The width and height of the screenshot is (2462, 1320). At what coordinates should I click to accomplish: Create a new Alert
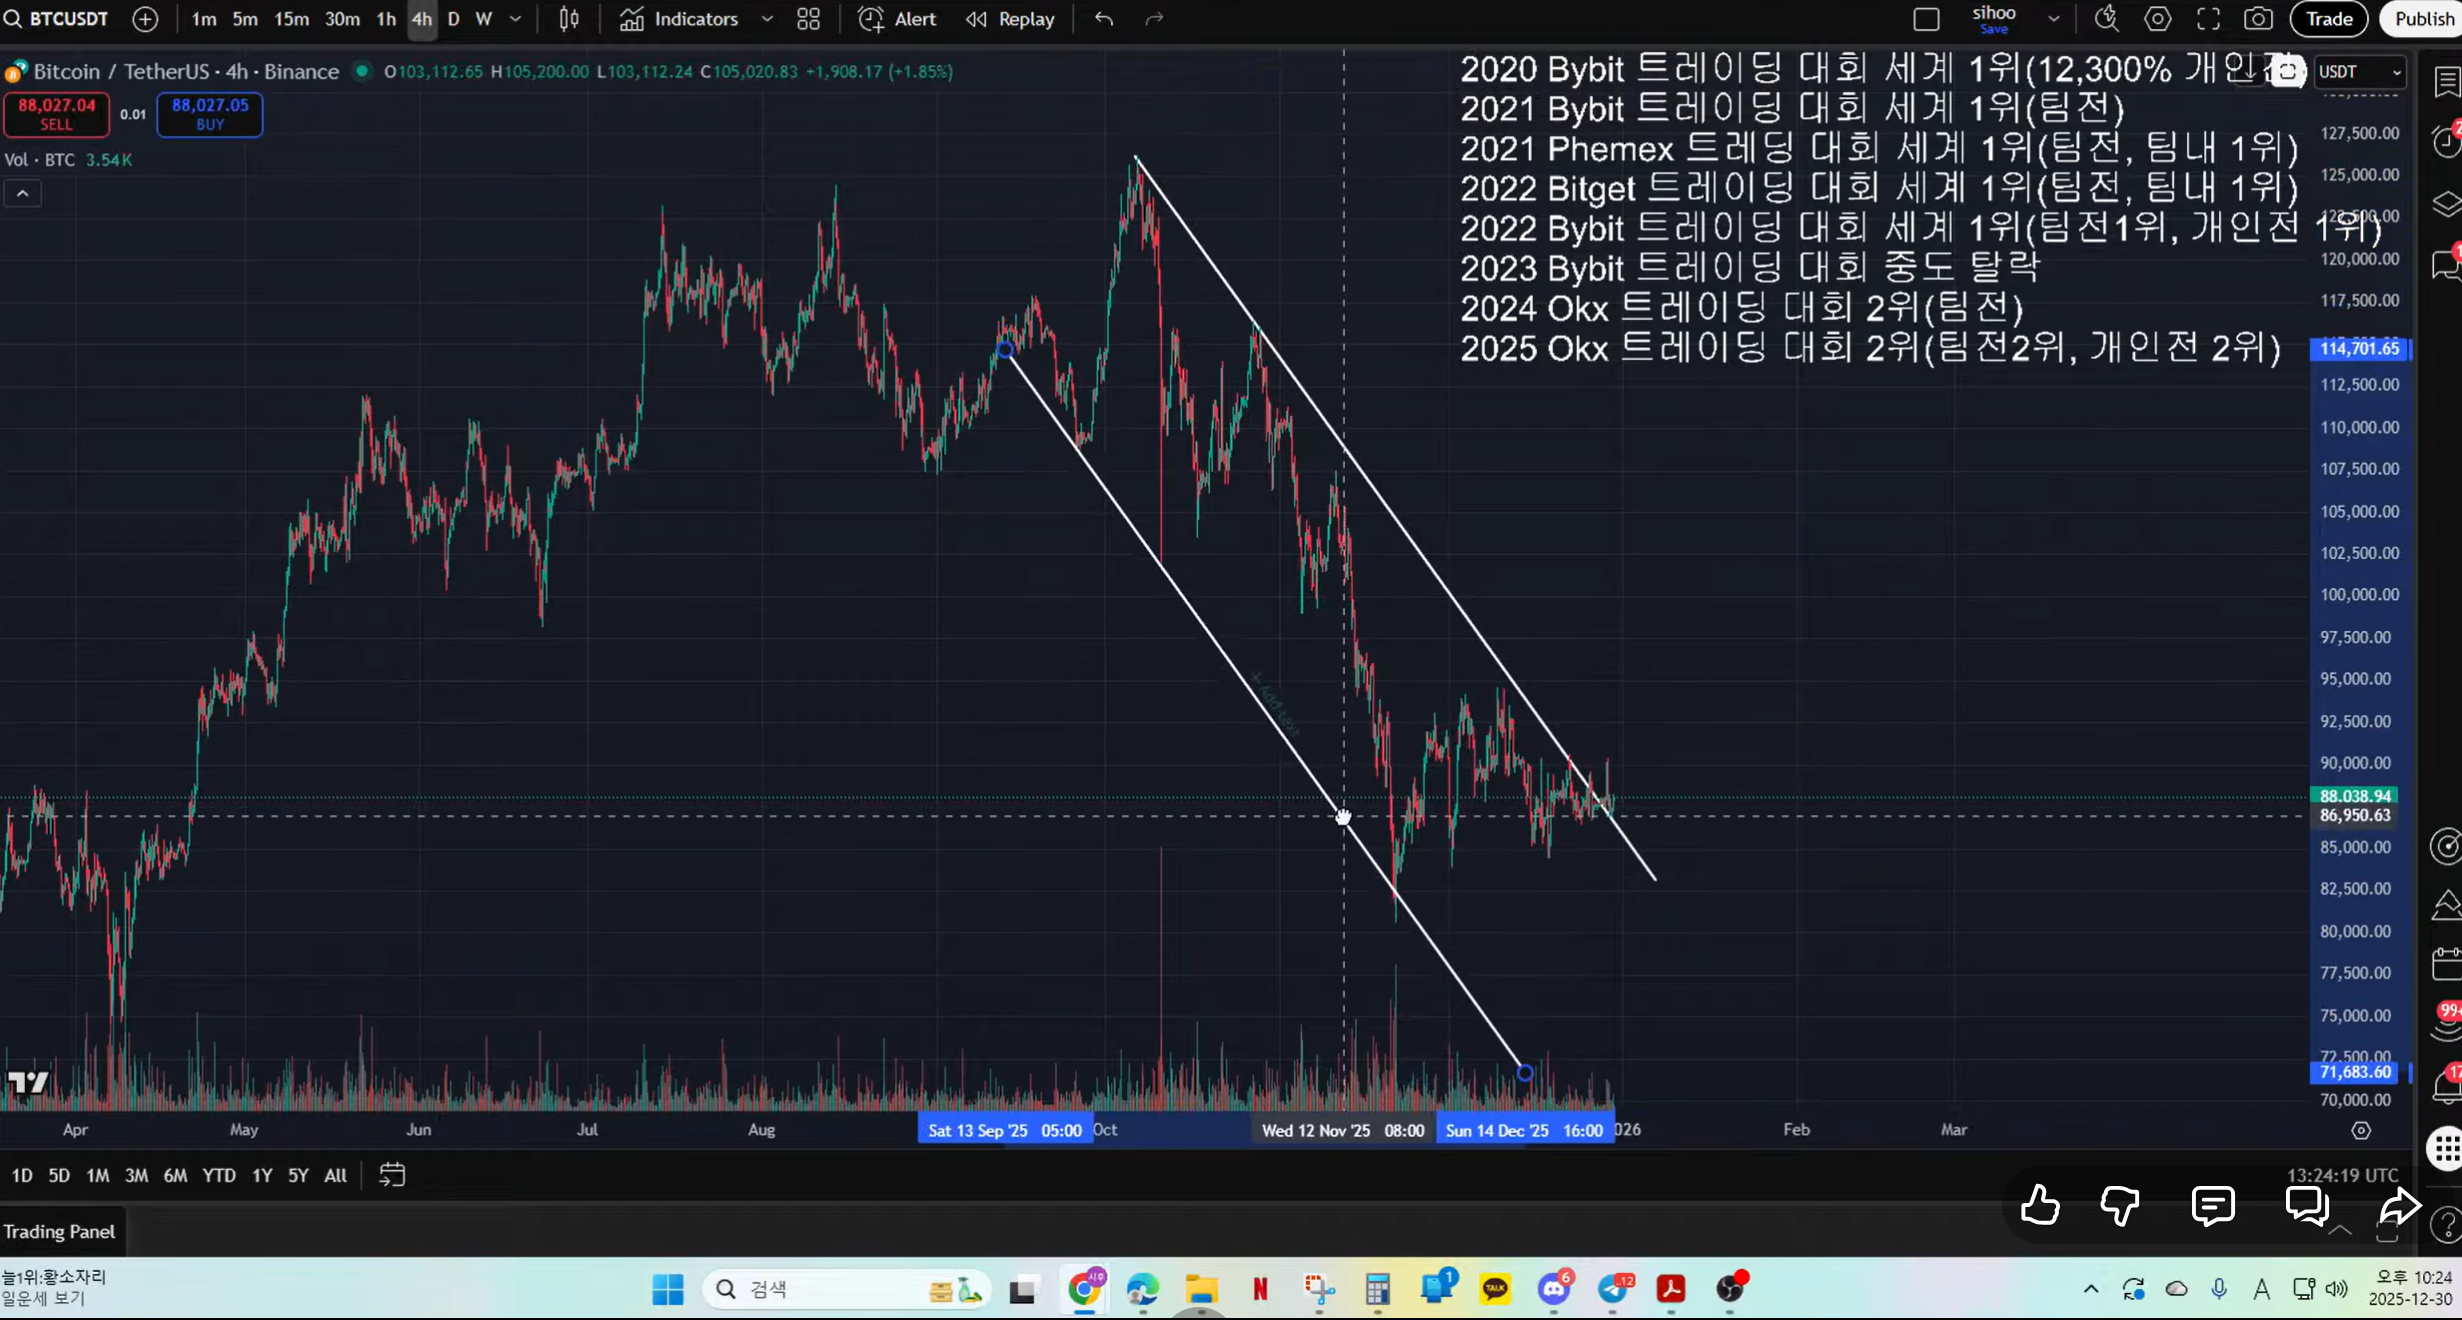(897, 19)
